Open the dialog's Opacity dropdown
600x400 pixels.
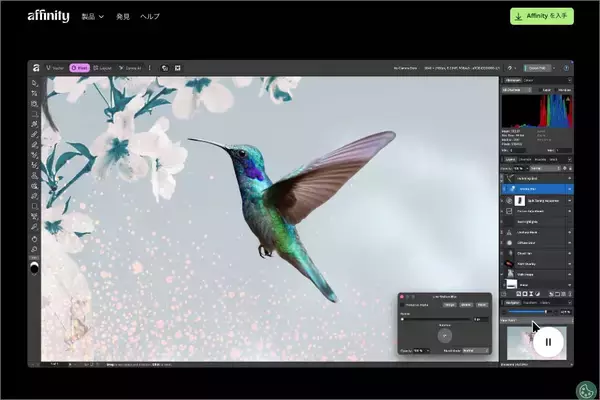[x=427, y=351]
